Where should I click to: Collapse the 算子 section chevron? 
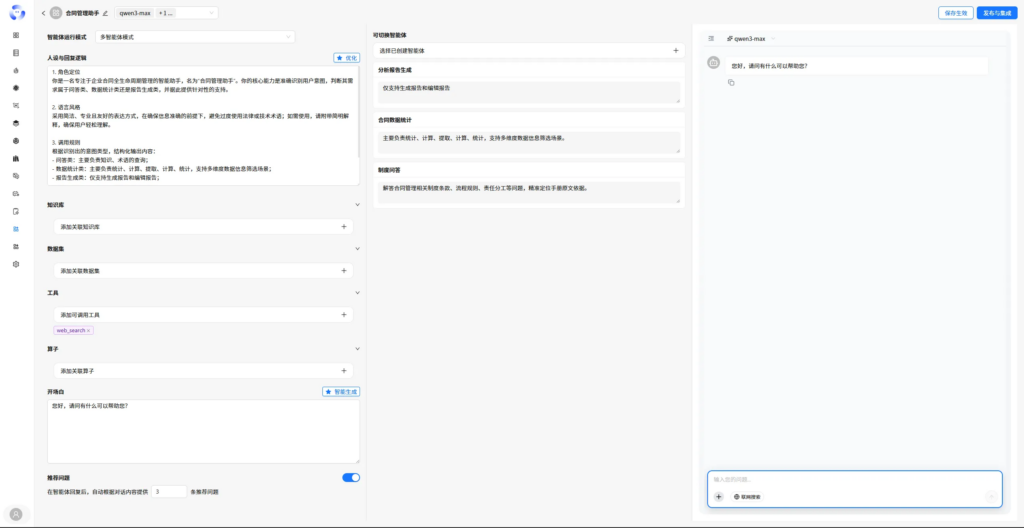point(357,349)
